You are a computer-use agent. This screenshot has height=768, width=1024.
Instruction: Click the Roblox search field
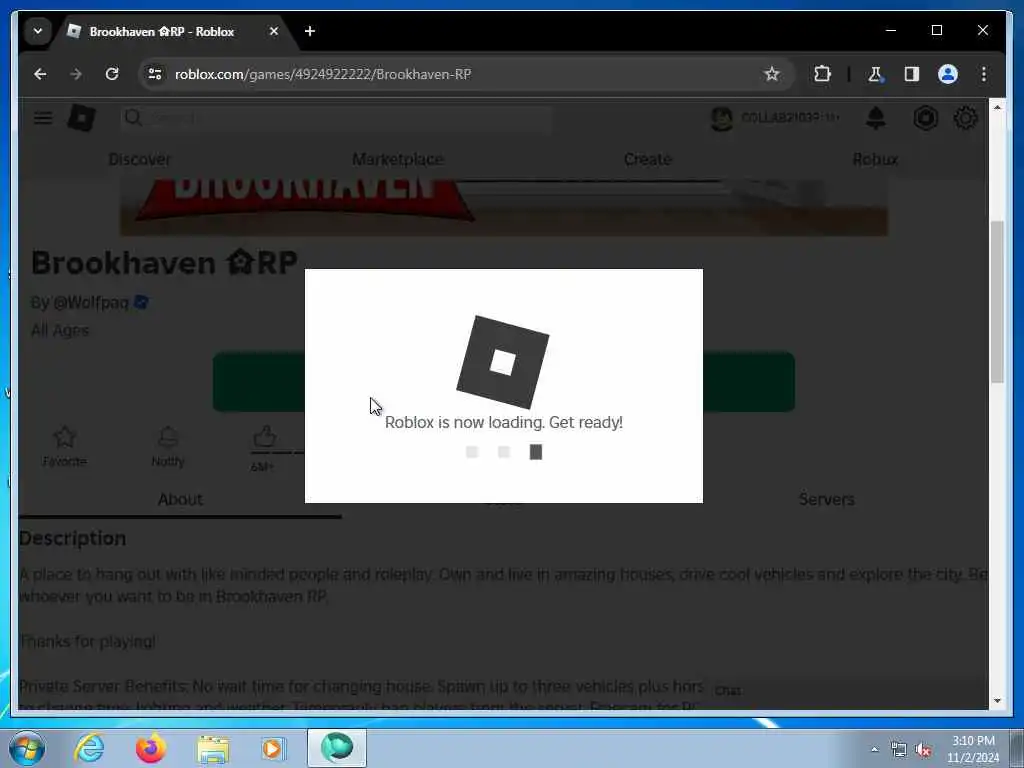click(x=336, y=118)
